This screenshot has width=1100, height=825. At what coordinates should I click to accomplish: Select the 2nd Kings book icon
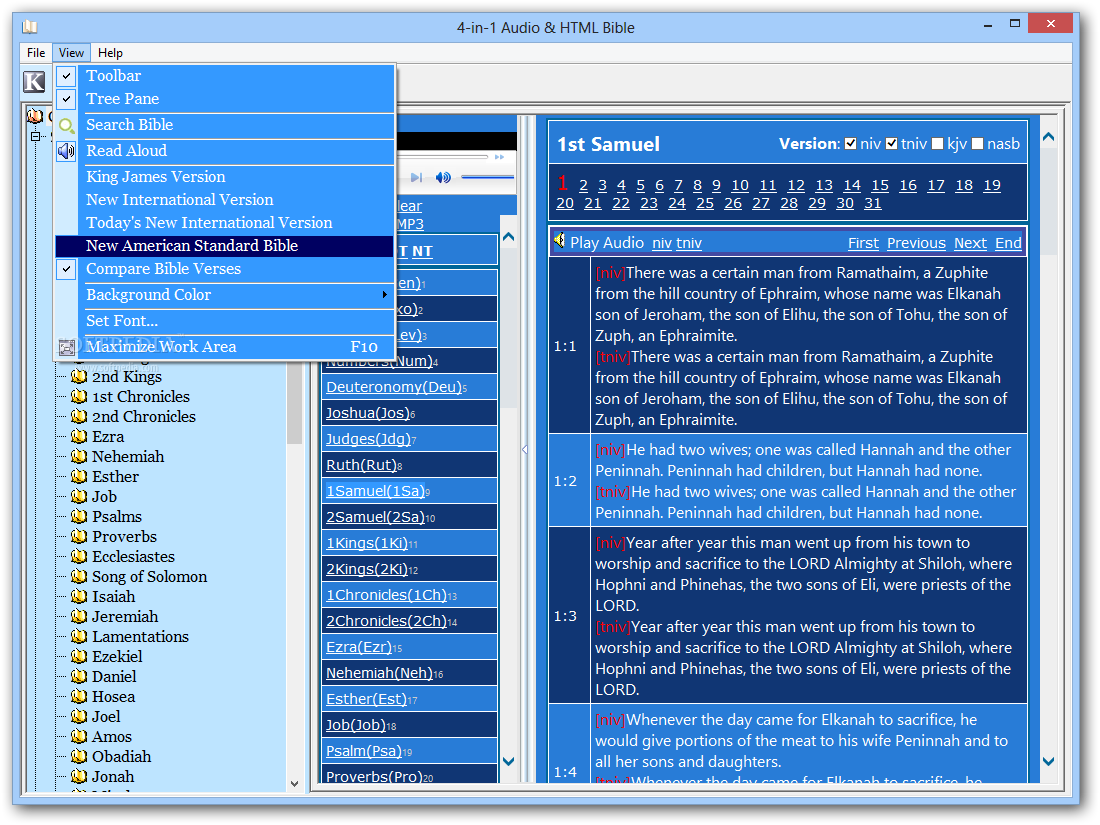pos(79,377)
